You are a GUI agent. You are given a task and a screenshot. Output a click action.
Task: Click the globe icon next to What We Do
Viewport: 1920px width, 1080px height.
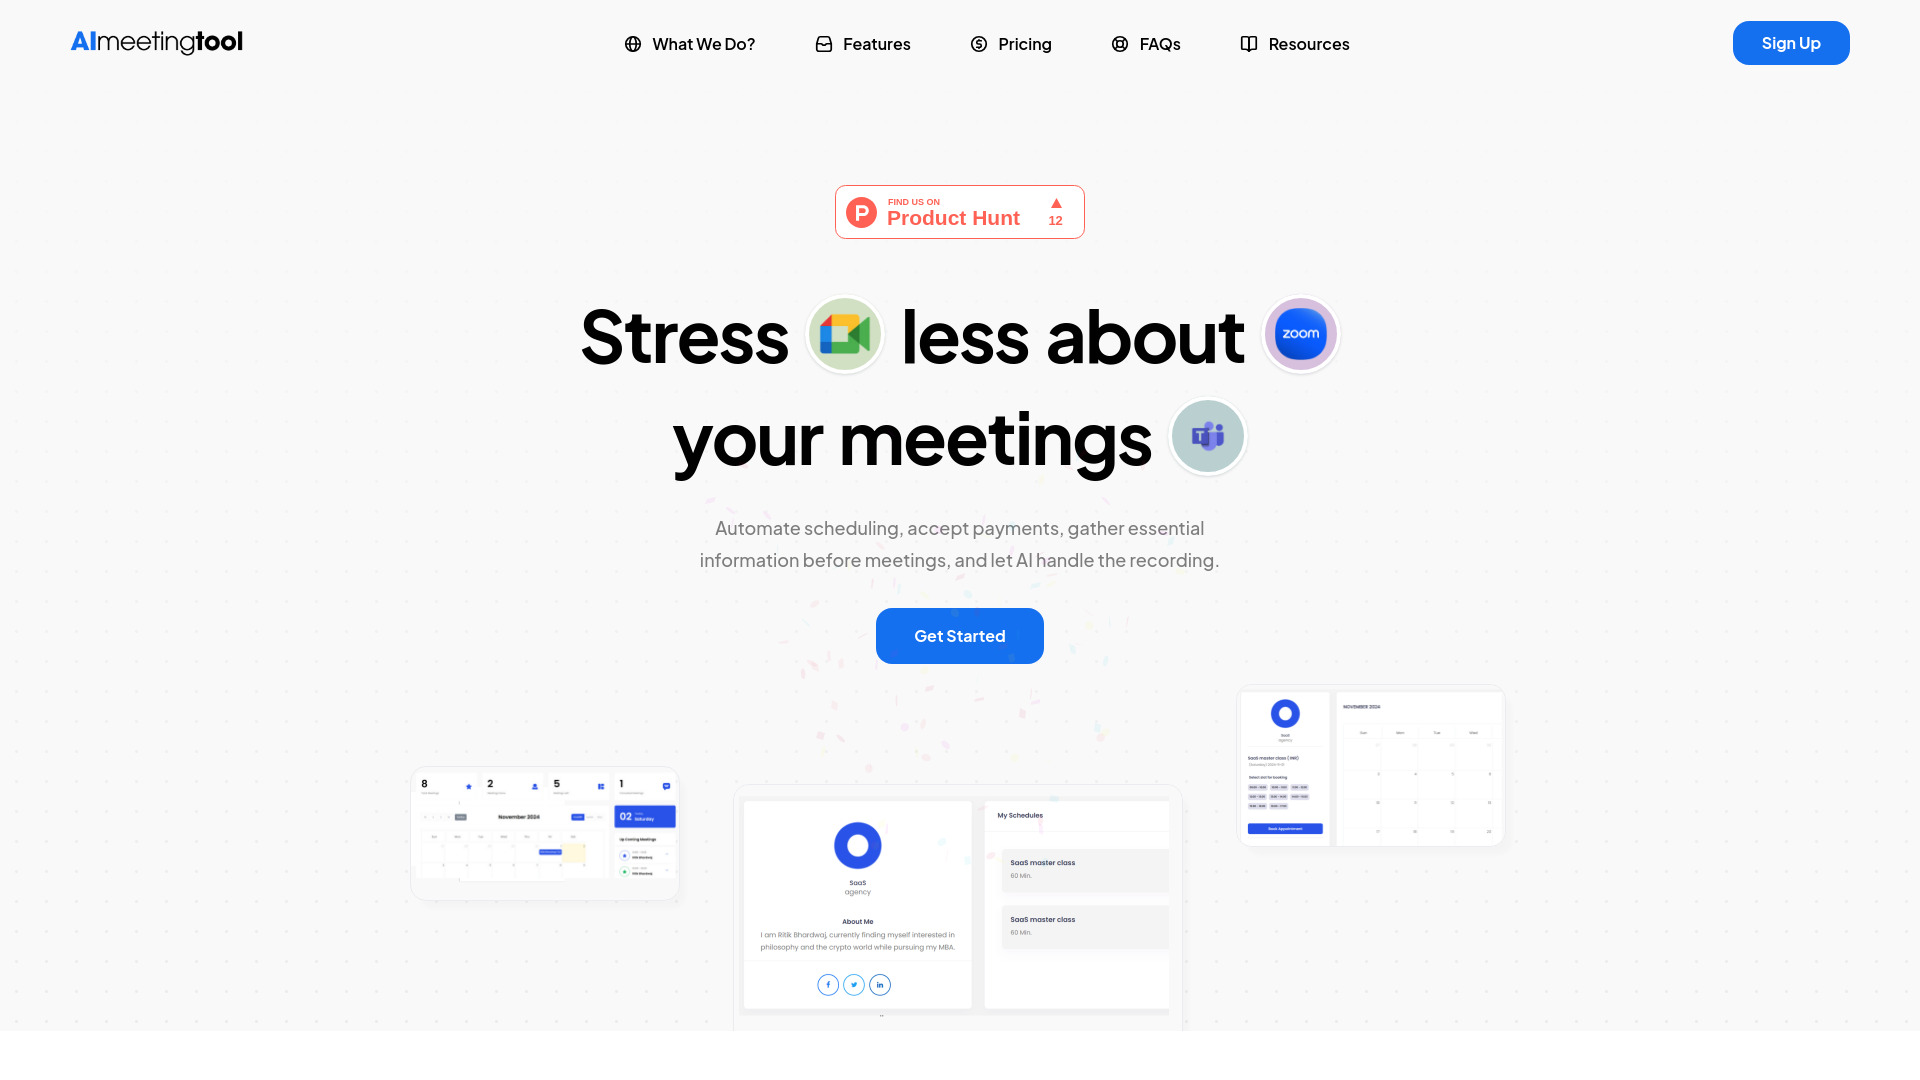pyautogui.click(x=633, y=44)
